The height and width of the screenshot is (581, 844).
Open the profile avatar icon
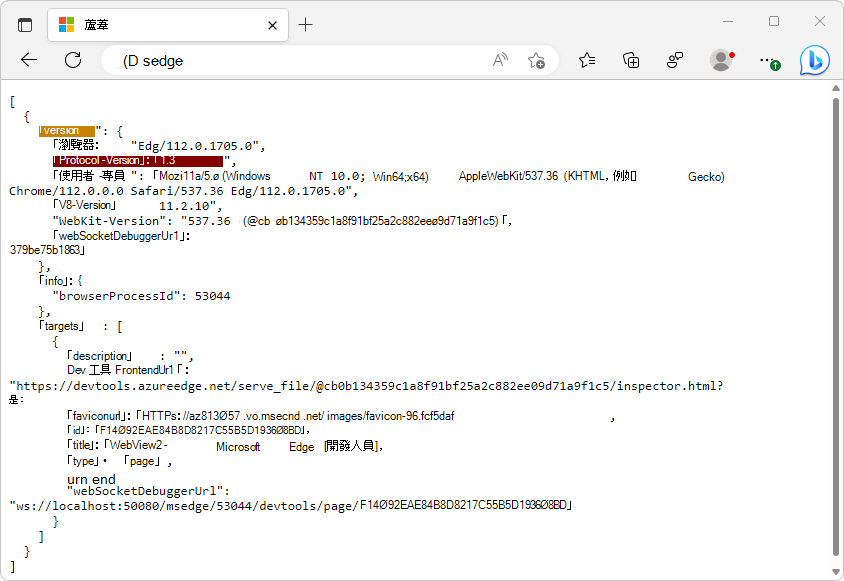click(721, 60)
